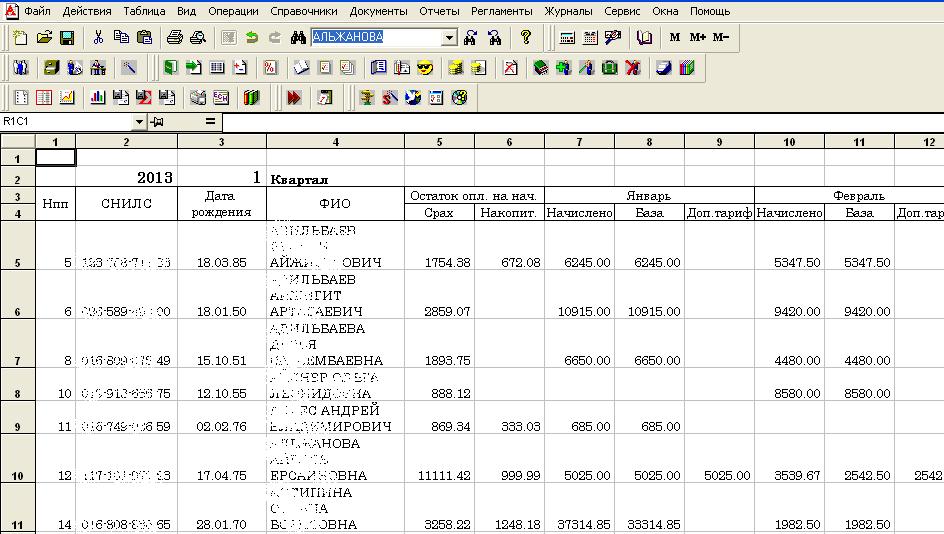Select row header 10 of the spreadsheet
Image resolution: width=944 pixels, height=534 pixels.
pyautogui.click(x=17, y=459)
